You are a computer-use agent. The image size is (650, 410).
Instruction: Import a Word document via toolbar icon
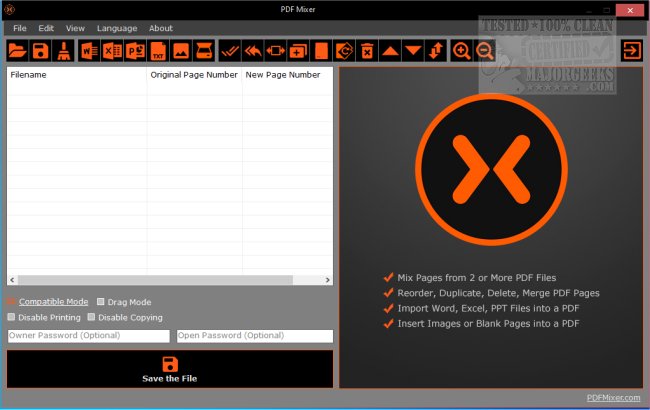(x=90, y=51)
